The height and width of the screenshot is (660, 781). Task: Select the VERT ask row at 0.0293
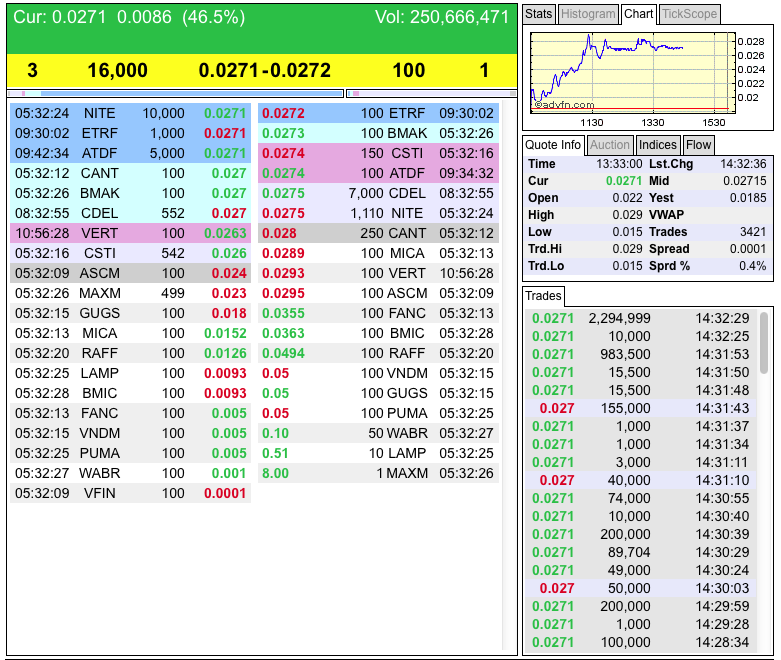coord(378,273)
